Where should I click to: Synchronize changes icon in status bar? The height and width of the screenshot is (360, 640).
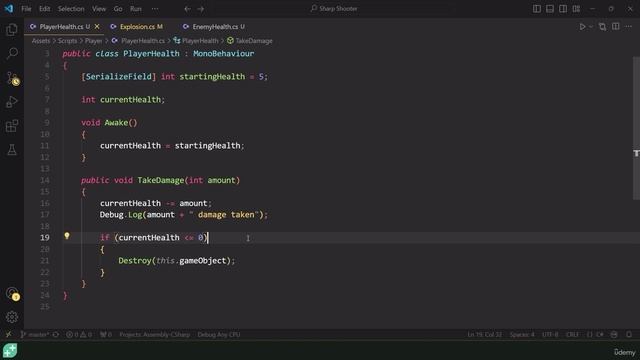click(x=56, y=334)
